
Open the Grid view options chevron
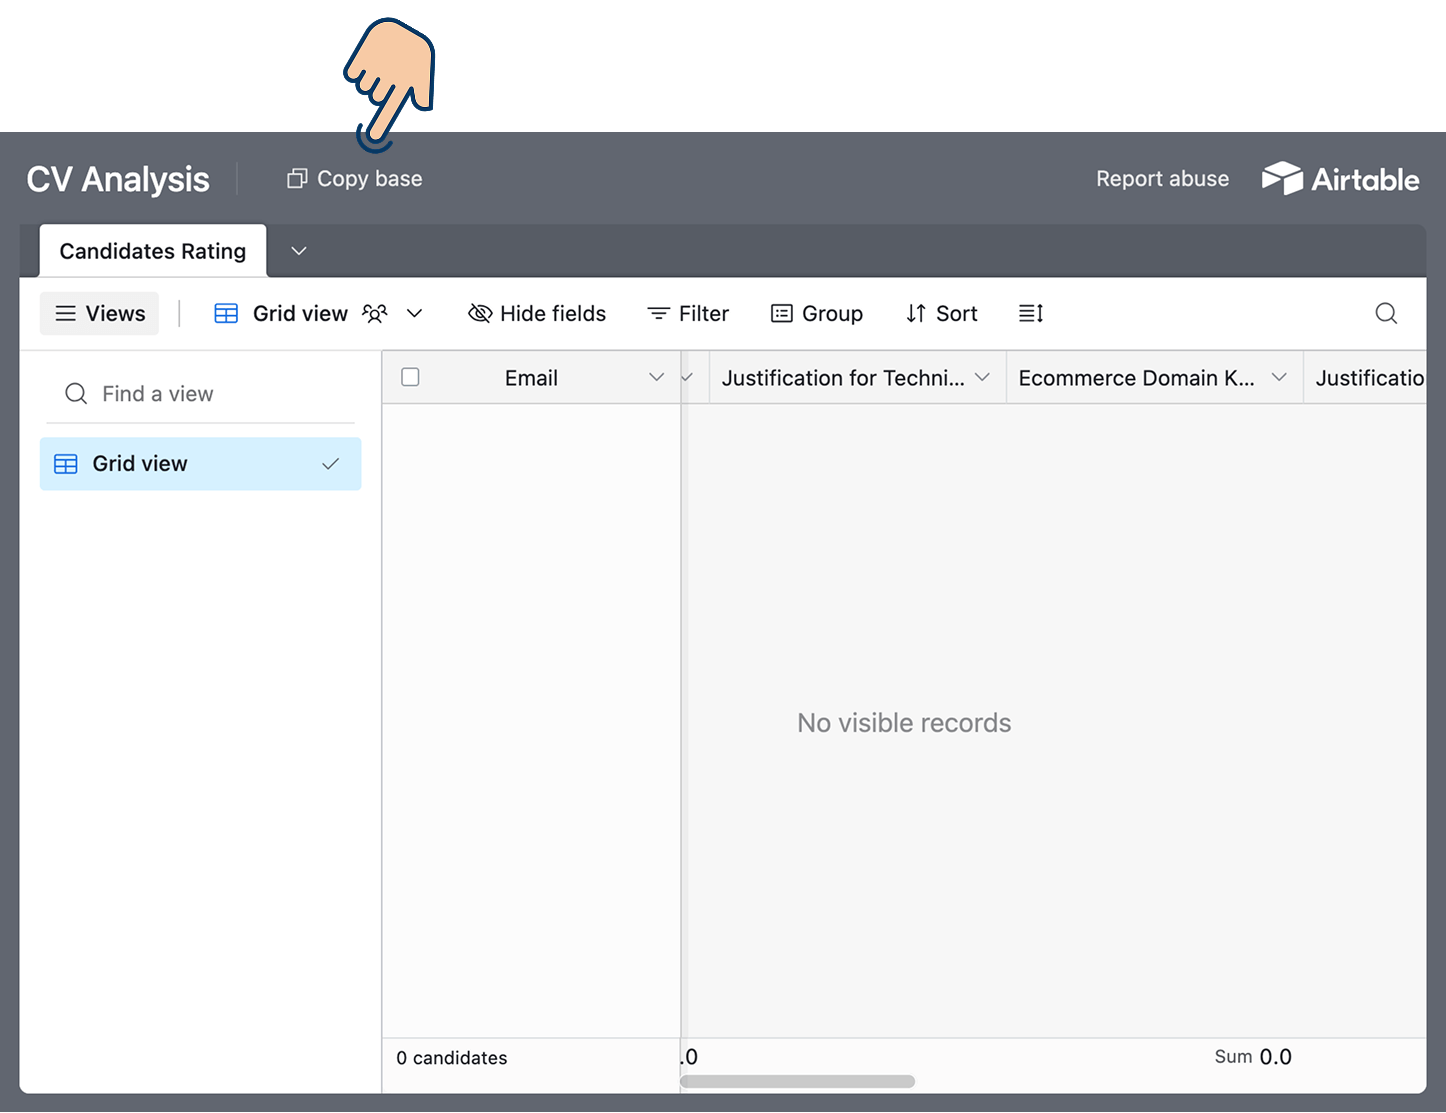click(414, 313)
